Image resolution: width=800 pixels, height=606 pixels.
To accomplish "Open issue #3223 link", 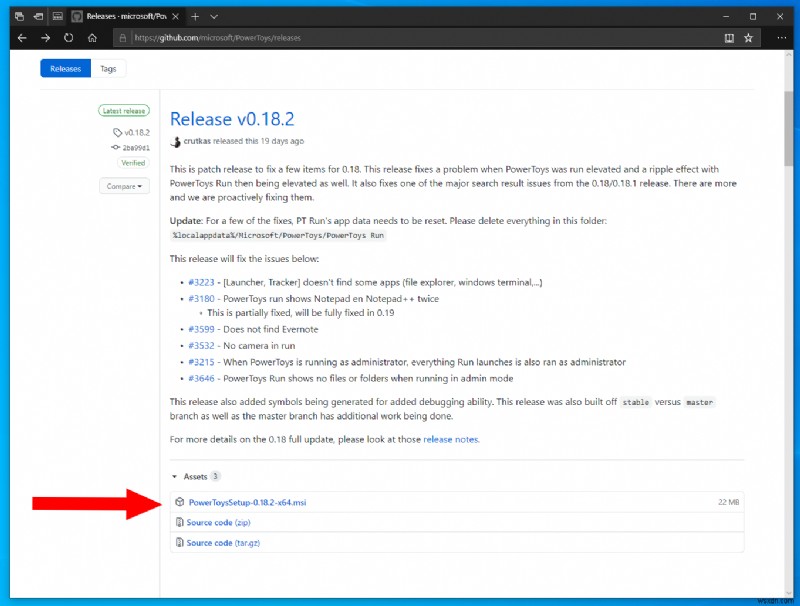I will click(x=201, y=282).
